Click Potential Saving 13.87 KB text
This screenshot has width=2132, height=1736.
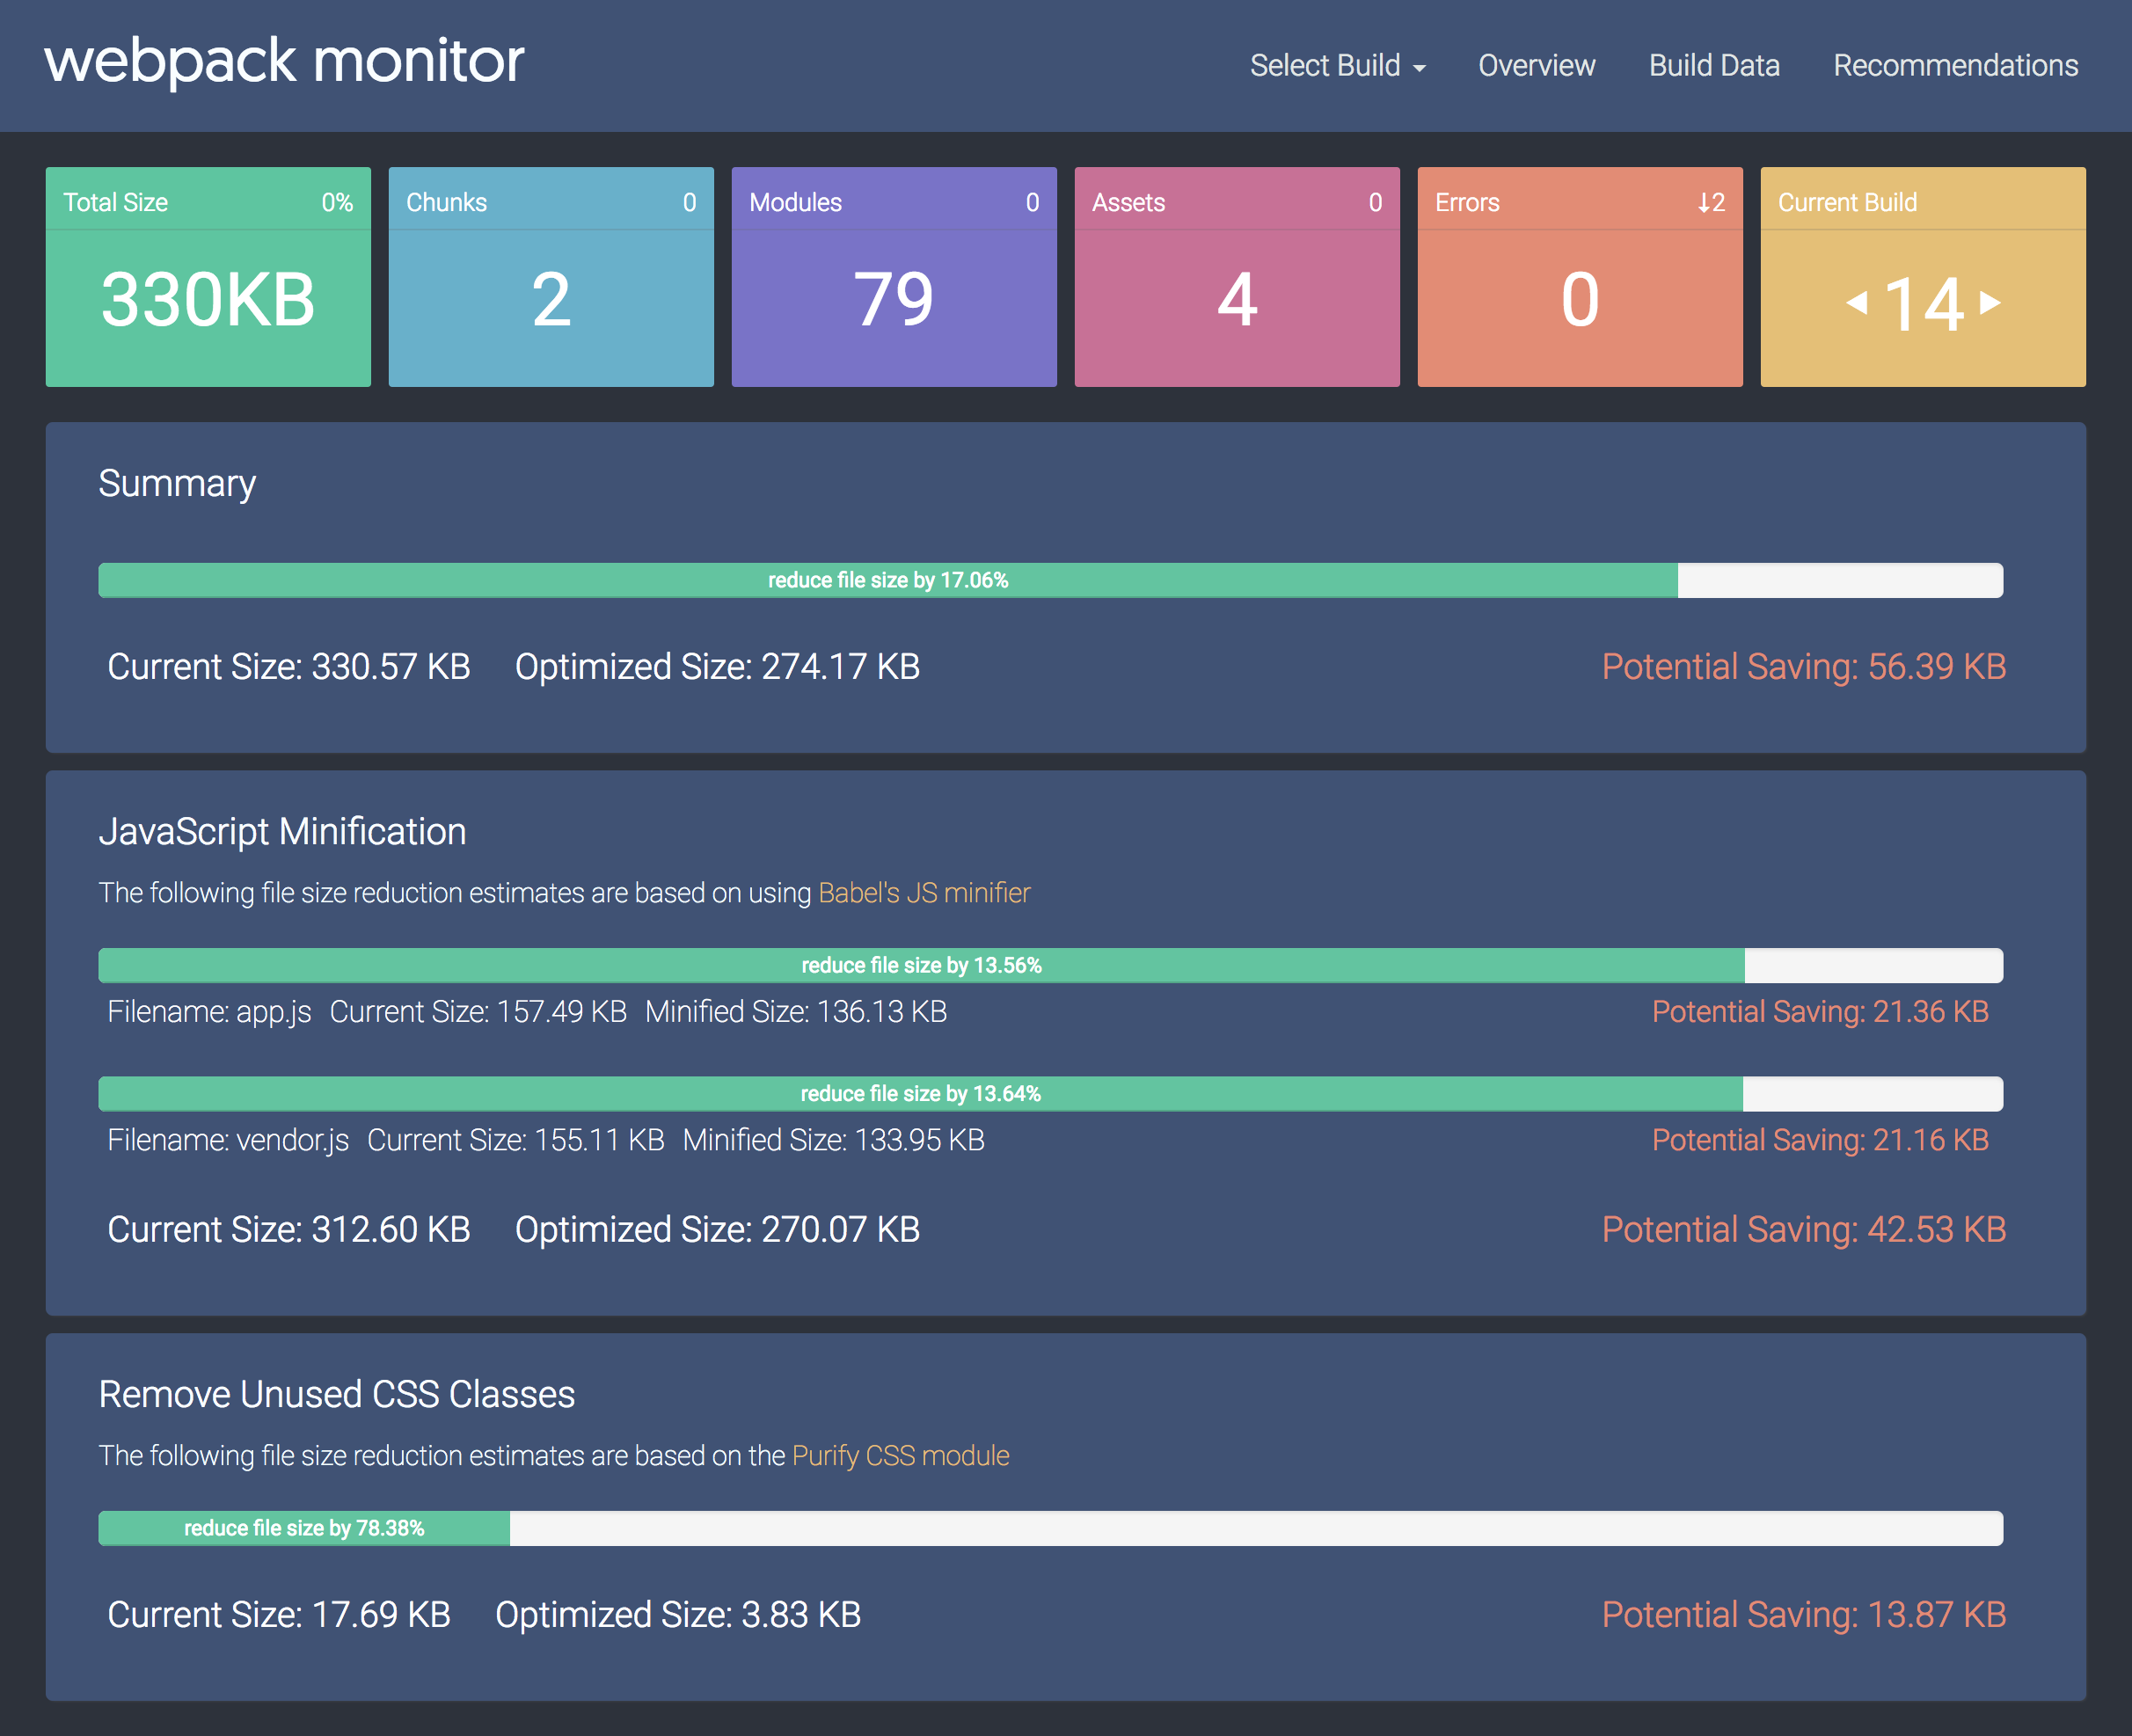click(x=1804, y=1615)
